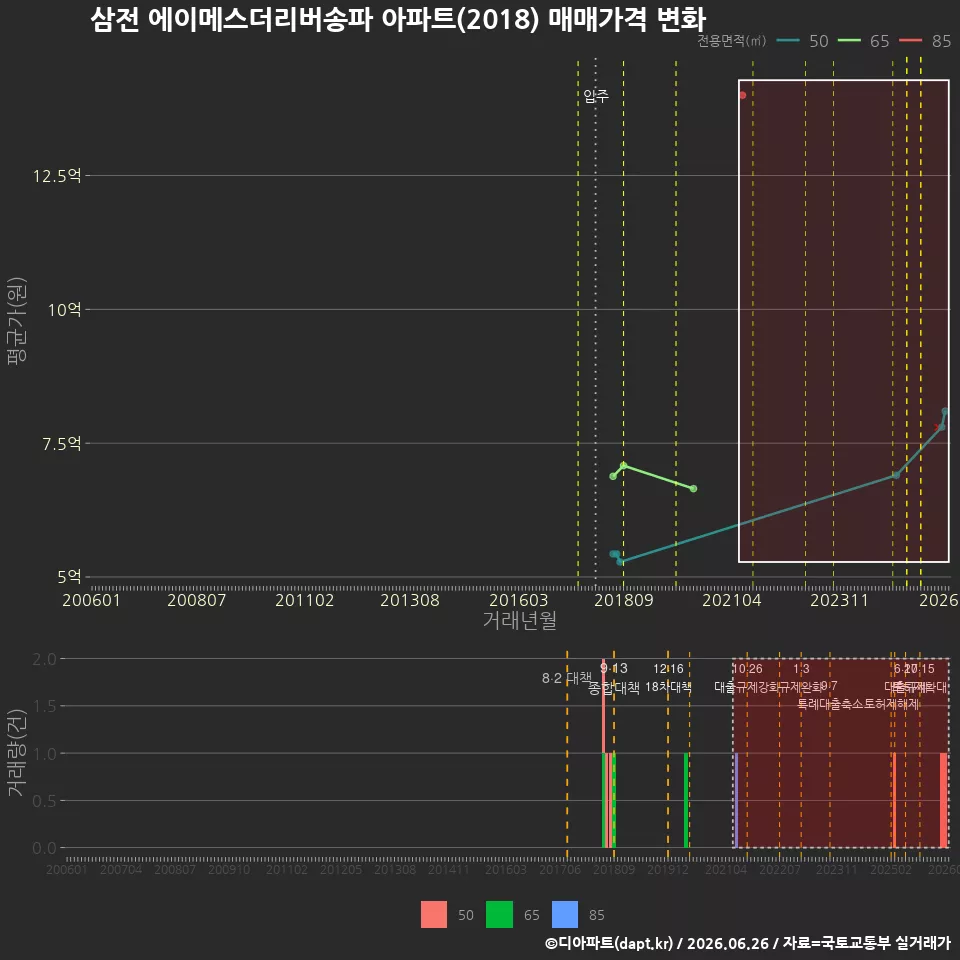Click the 거래량(건) axis title
The image size is (960, 960).
click(17, 753)
